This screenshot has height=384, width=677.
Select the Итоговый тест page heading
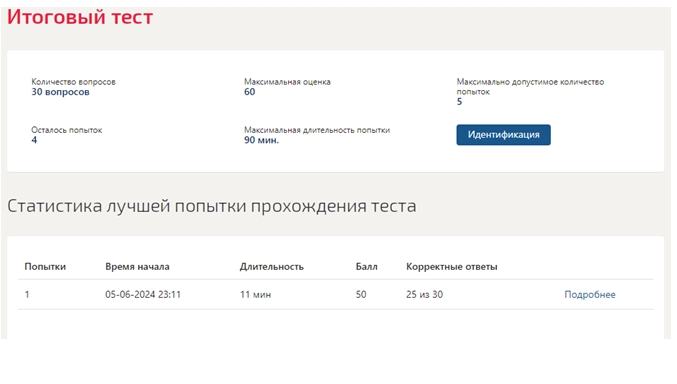[x=80, y=17]
